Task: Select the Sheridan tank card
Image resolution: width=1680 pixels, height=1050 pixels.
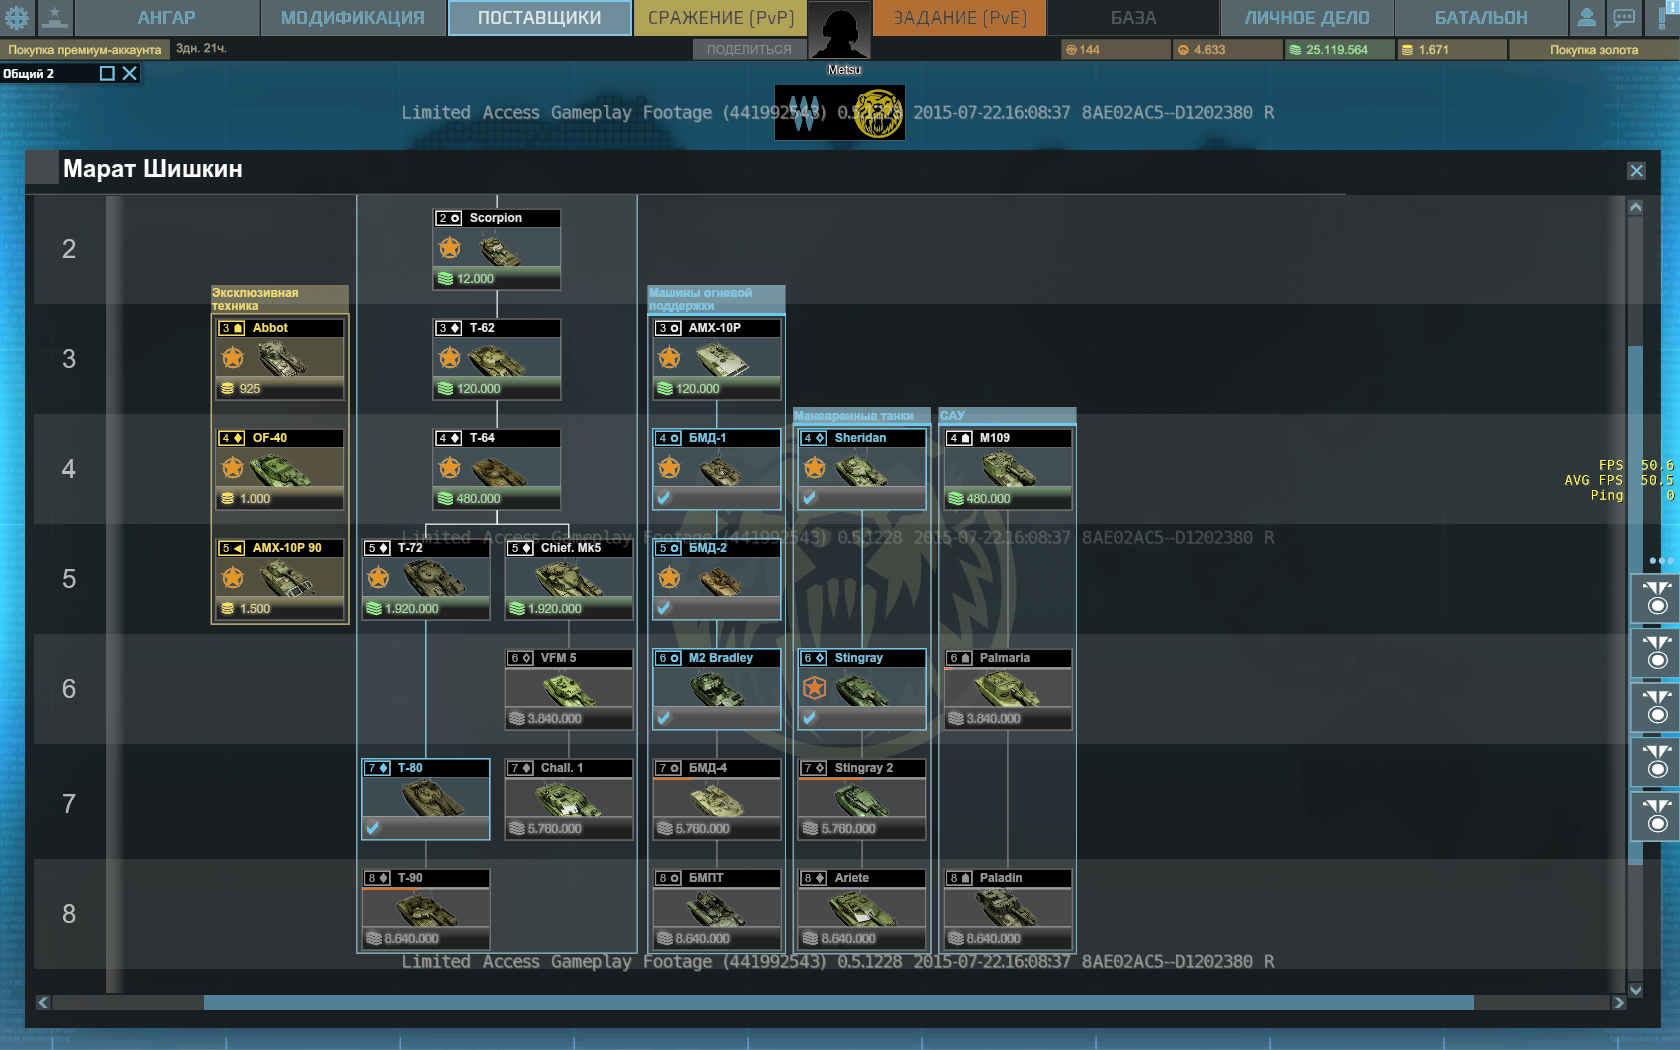Action: point(861,468)
